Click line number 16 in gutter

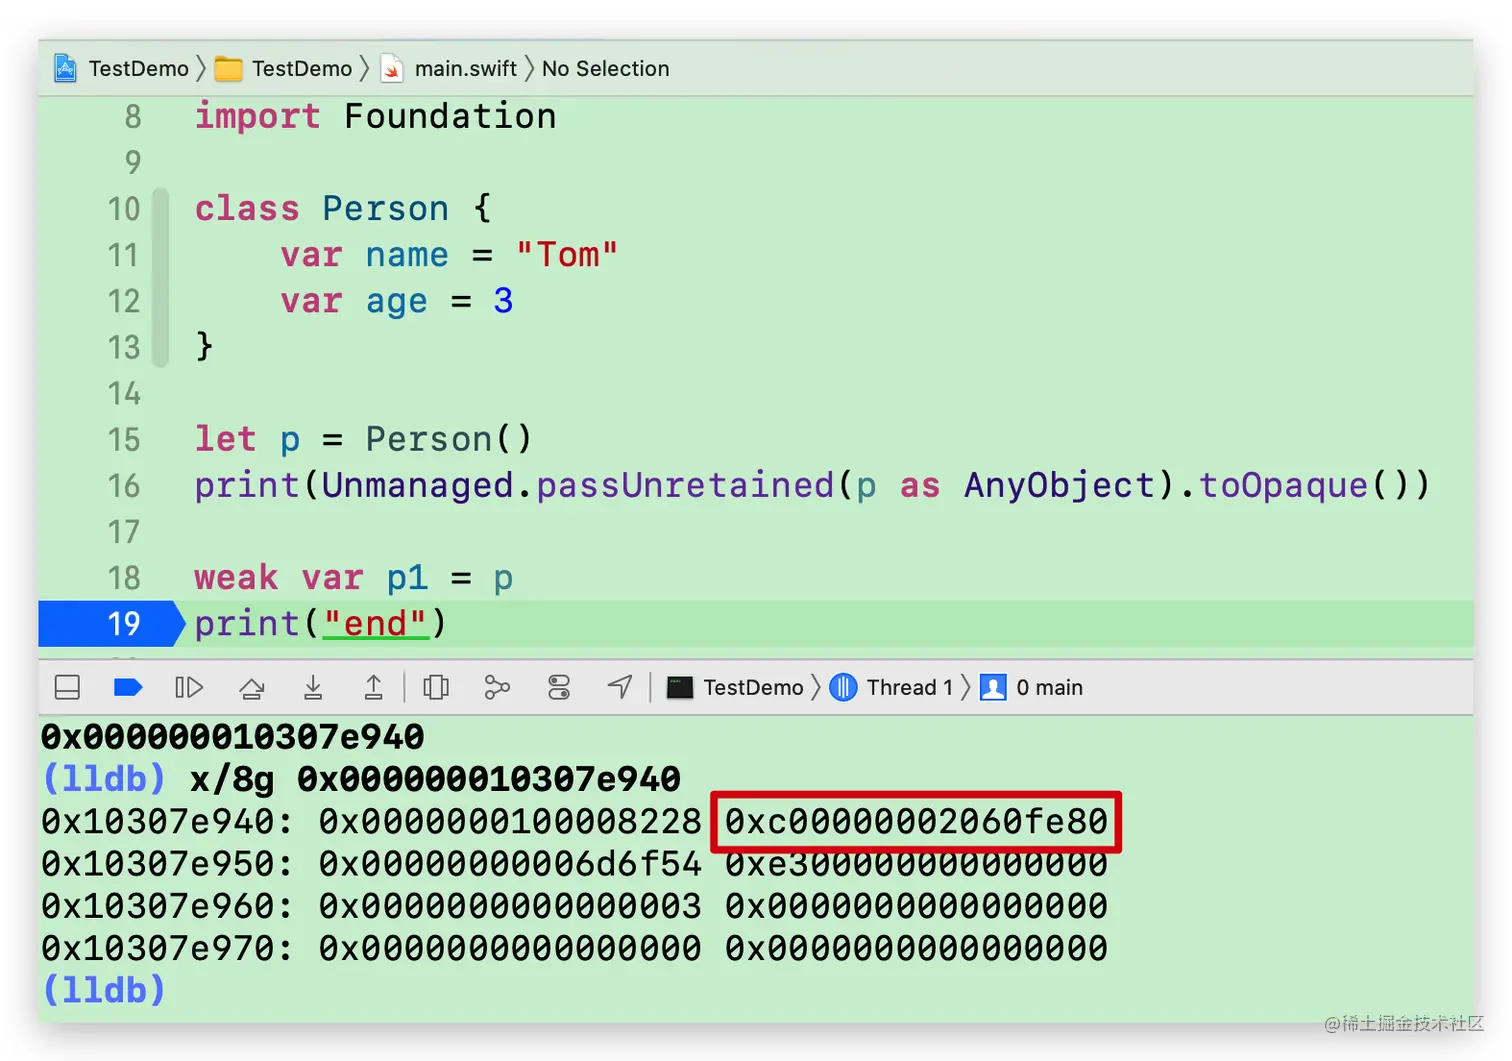click(x=124, y=486)
